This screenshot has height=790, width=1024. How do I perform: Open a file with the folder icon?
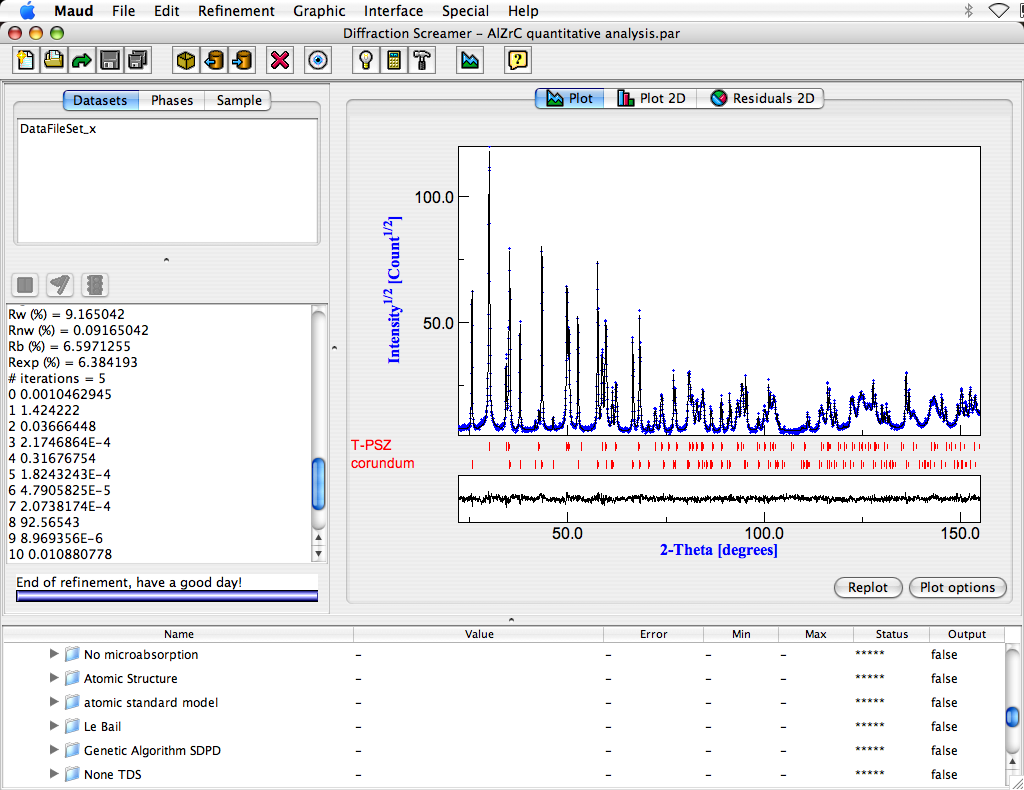click(x=54, y=60)
